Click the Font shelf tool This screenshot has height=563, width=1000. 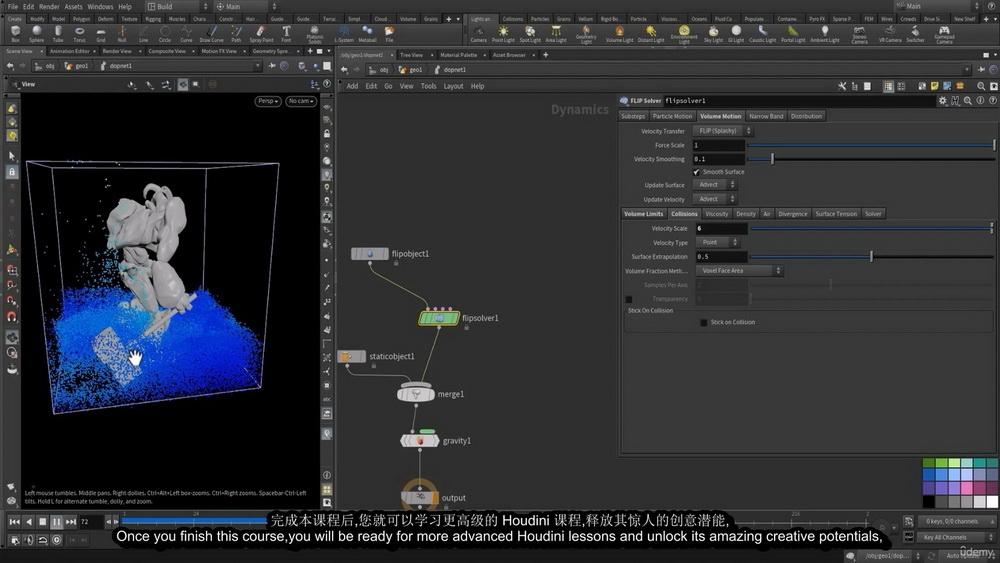[286, 34]
